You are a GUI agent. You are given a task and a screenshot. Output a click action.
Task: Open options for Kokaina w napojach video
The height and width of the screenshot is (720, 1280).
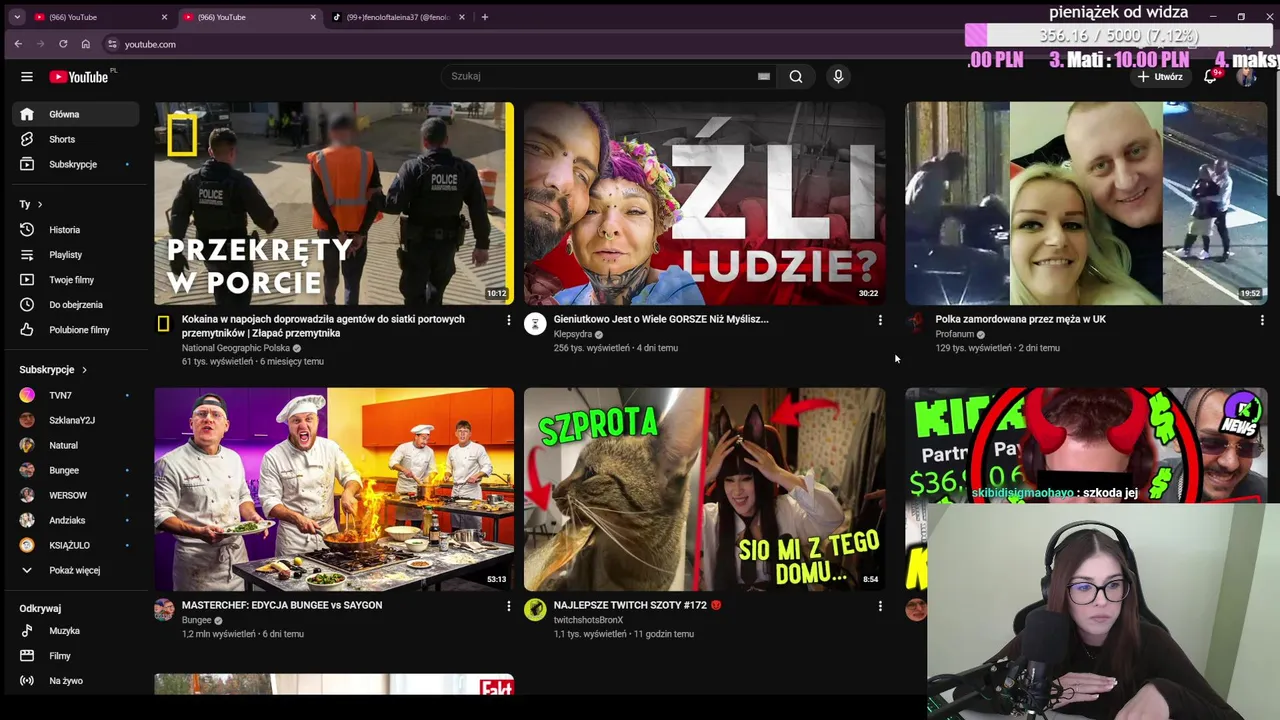click(x=508, y=320)
